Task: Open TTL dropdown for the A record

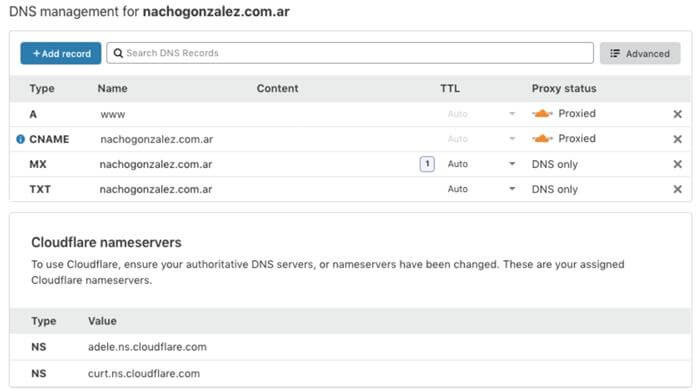Action: point(512,114)
